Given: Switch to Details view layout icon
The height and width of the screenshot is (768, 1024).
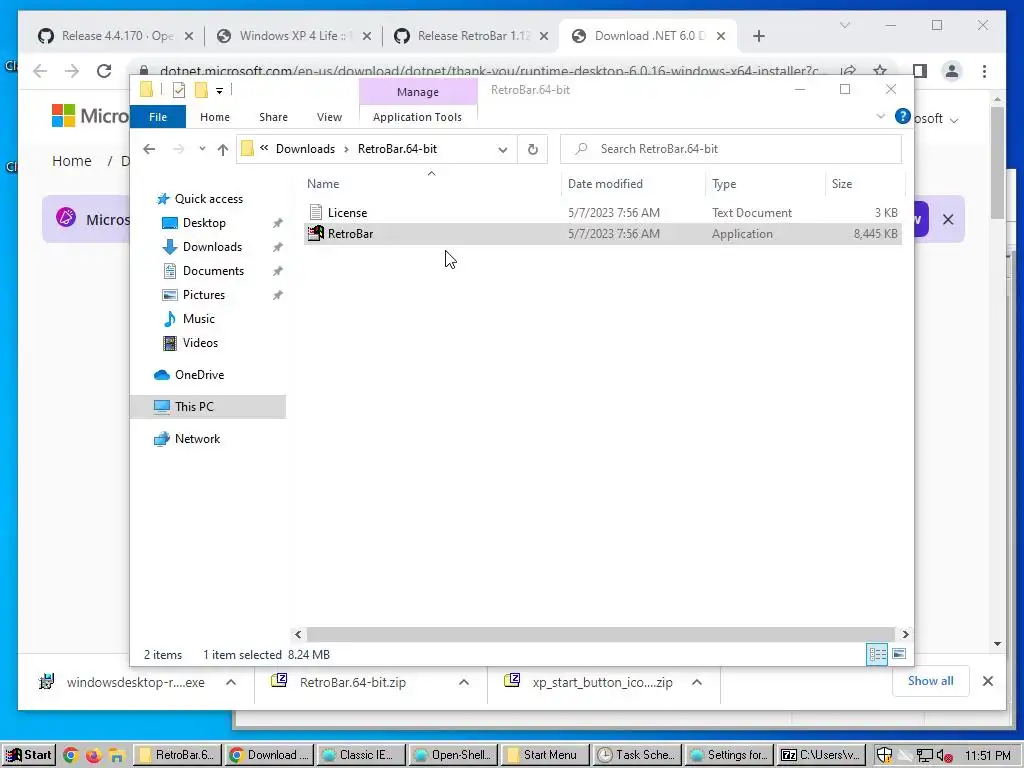Looking at the screenshot, I should click(x=877, y=654).
